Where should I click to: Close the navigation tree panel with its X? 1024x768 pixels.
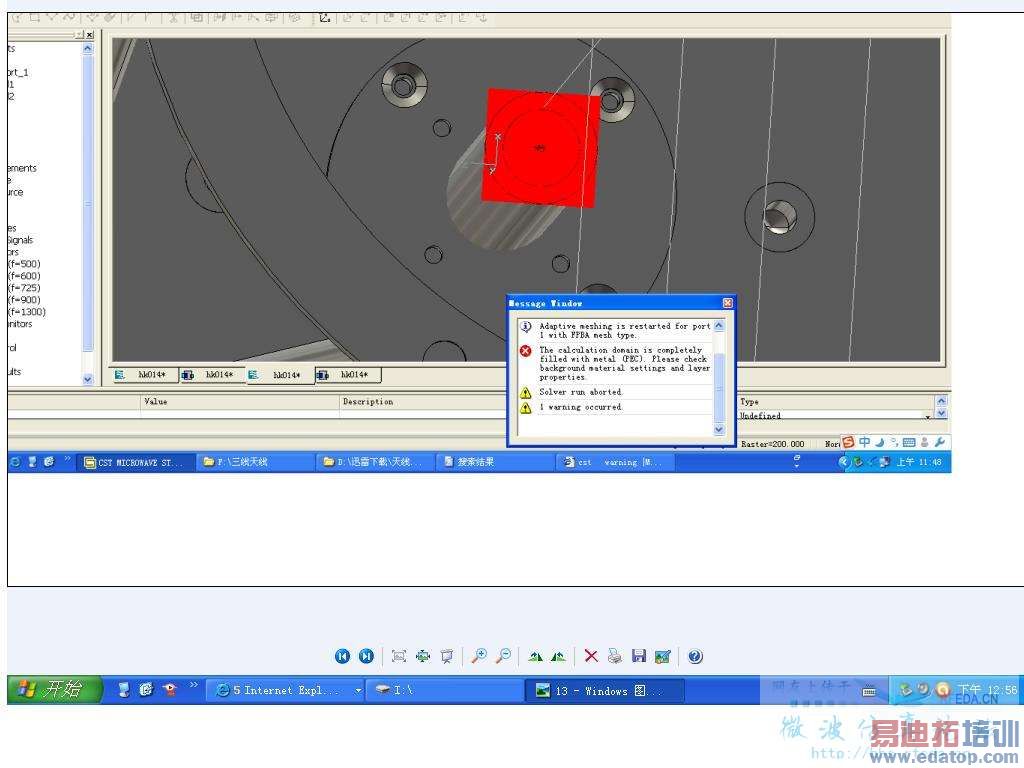click(x=89, y=35)
